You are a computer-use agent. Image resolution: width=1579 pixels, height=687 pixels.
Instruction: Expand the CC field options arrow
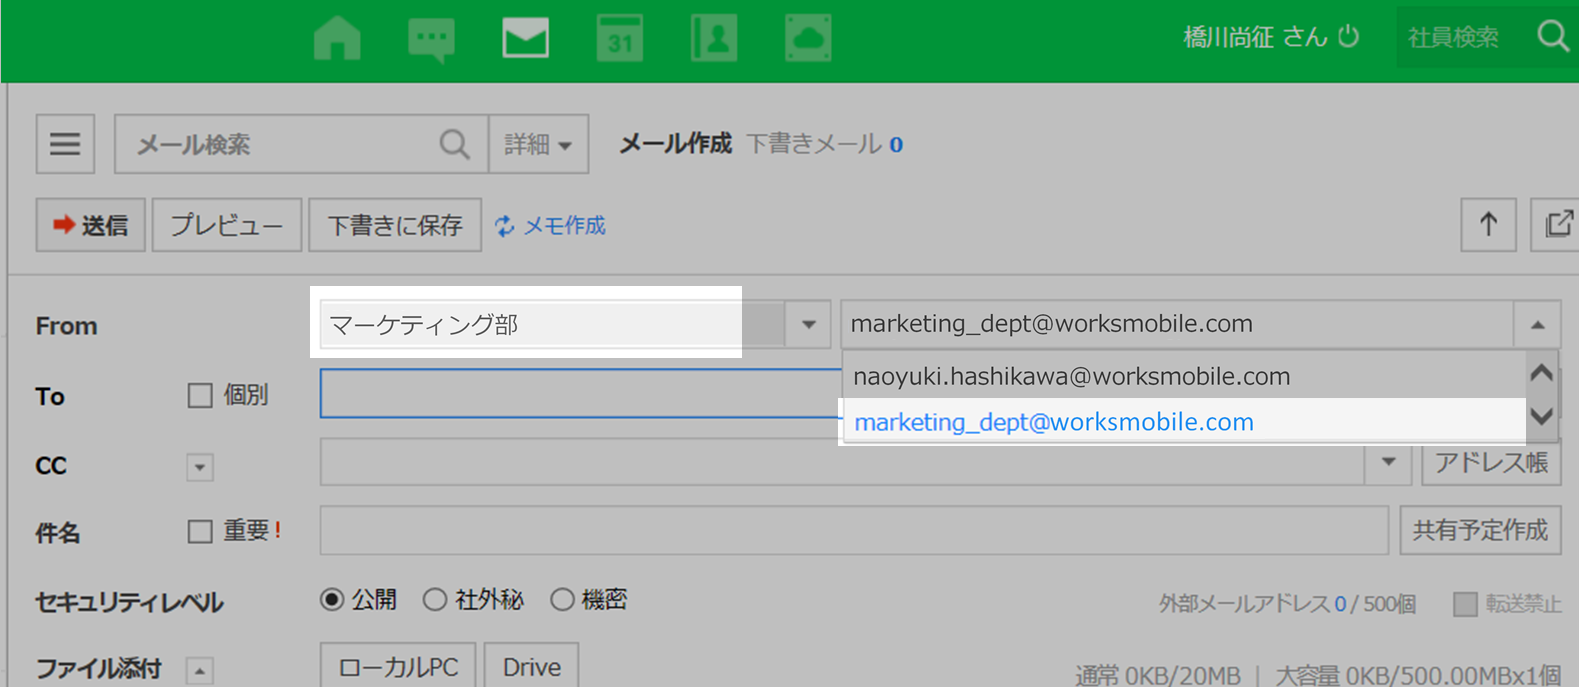[200, 467]
